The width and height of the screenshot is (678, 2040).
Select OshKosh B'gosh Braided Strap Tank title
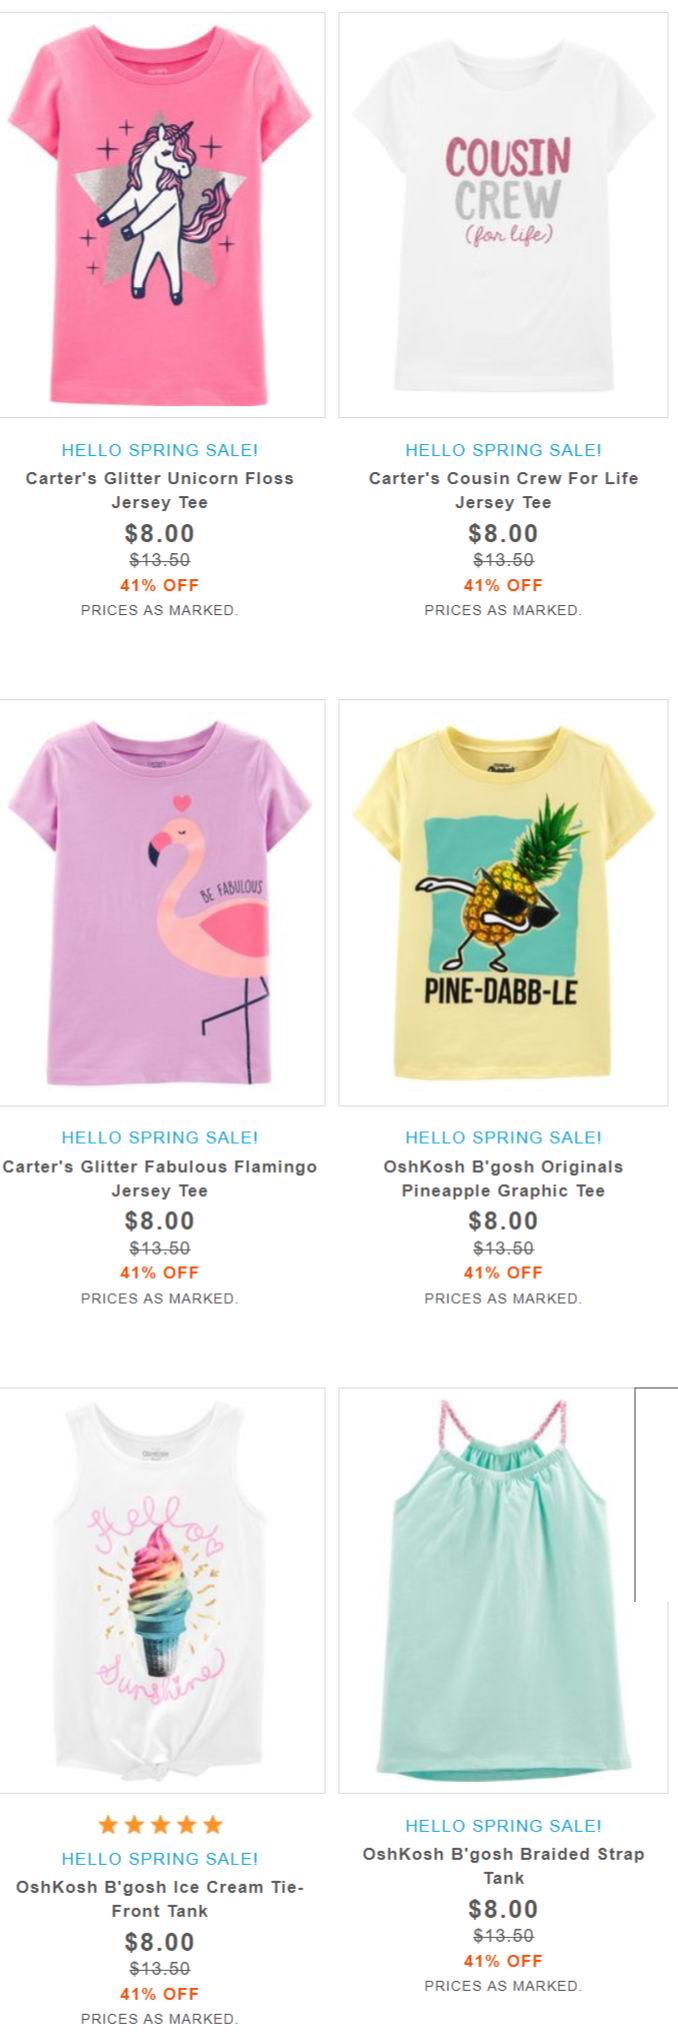[503, 1865]
